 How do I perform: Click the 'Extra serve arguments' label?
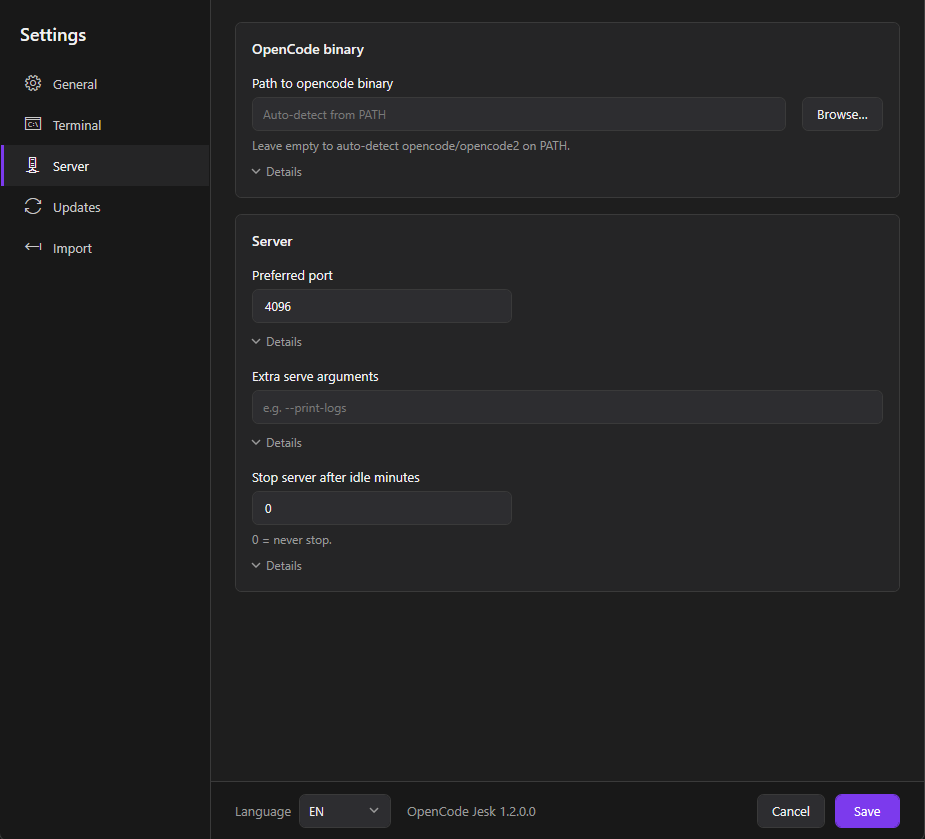point(315,376)
